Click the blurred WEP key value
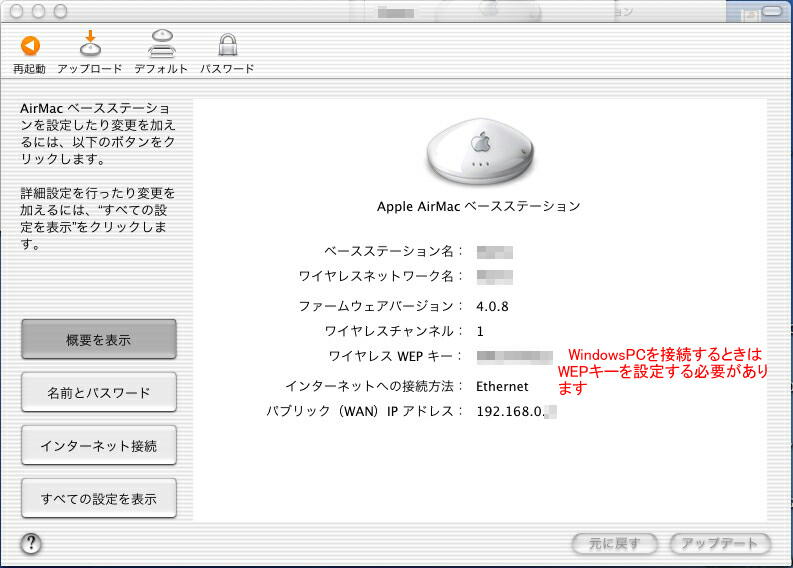Viewport: 793px width, 568px height. (x=514, y=357)
